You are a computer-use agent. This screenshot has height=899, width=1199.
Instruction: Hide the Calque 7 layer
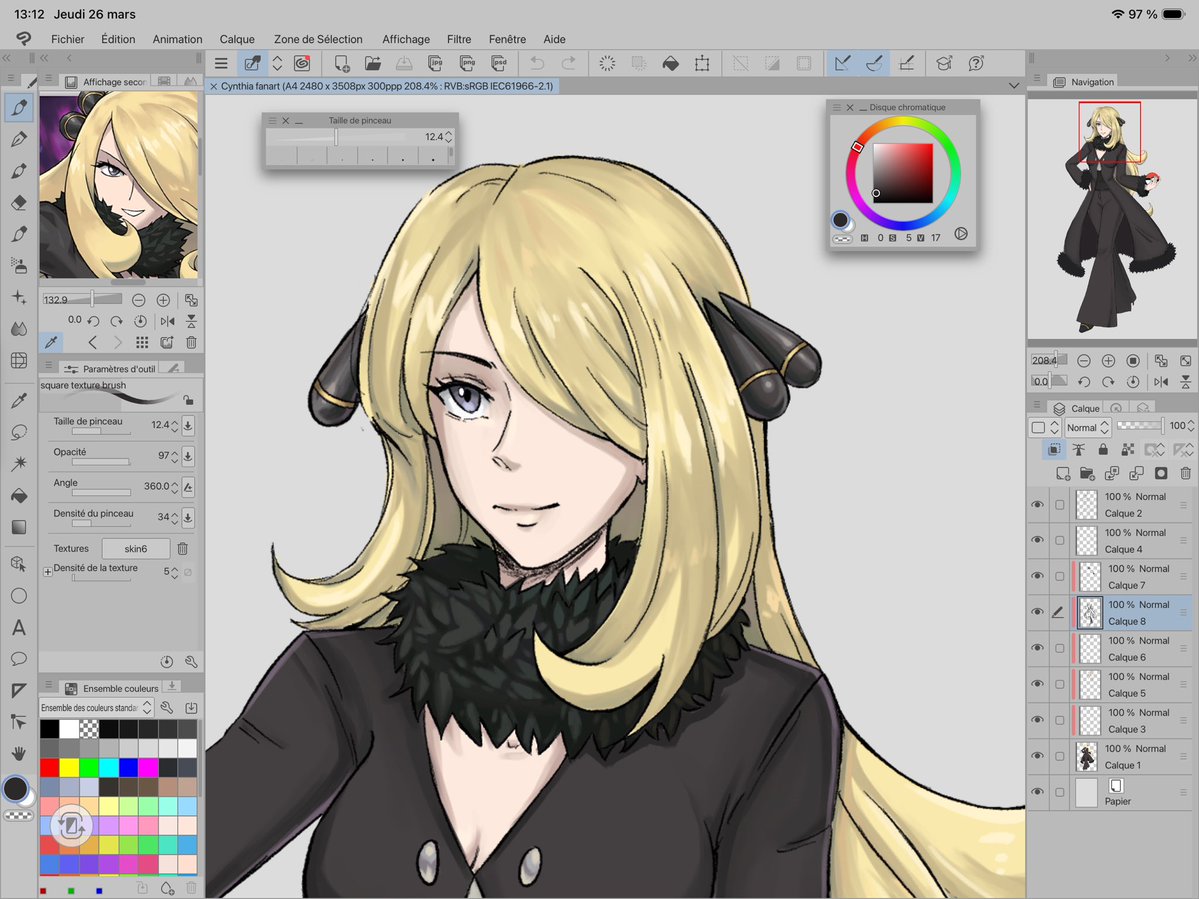(1038, 576)
